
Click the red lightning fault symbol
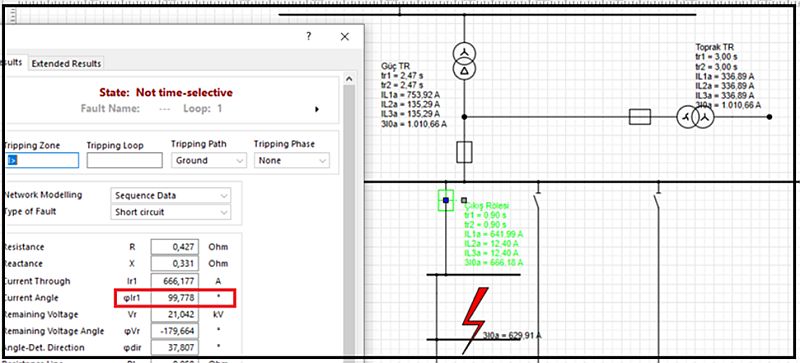click(x=475, y=320)
